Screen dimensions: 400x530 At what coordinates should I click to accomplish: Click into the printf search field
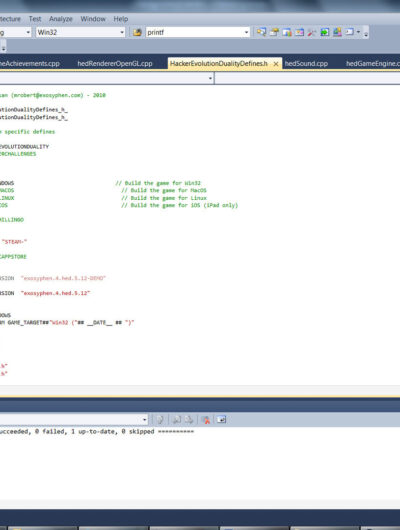[x=194, y=32]
